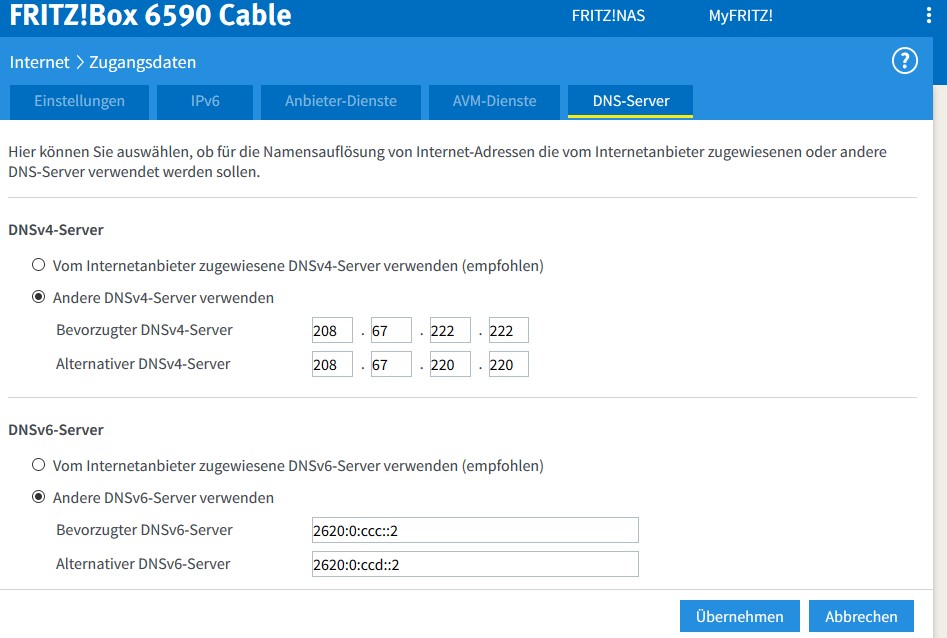The height and width of the screenshot is (638, 947).
Task: Select the DNS-Server tab
Action: tap(630, 101)
